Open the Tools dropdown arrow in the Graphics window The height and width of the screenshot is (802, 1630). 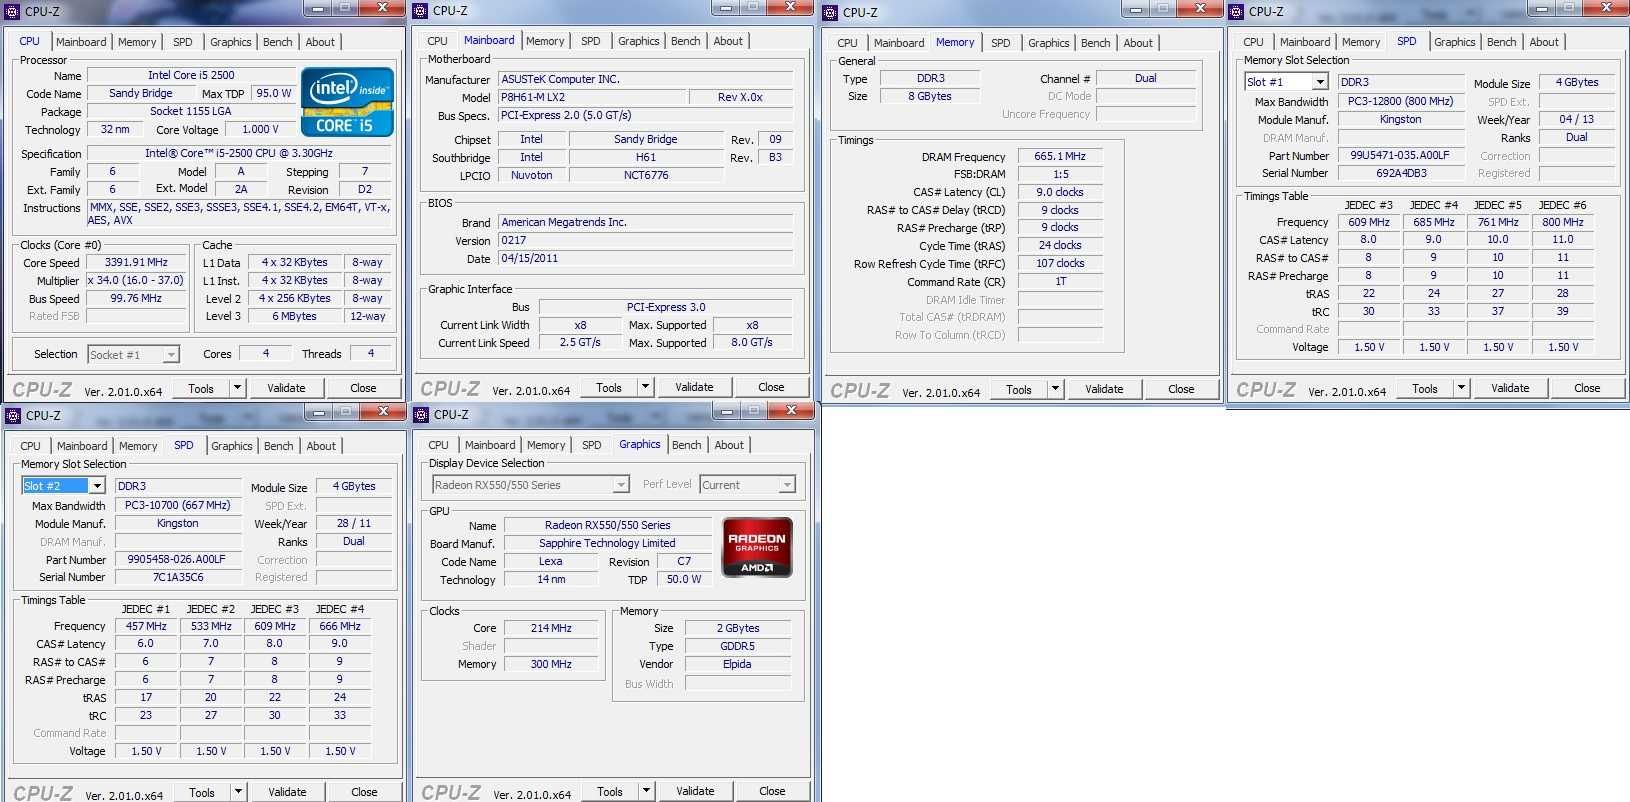click(x=646, y=790)
